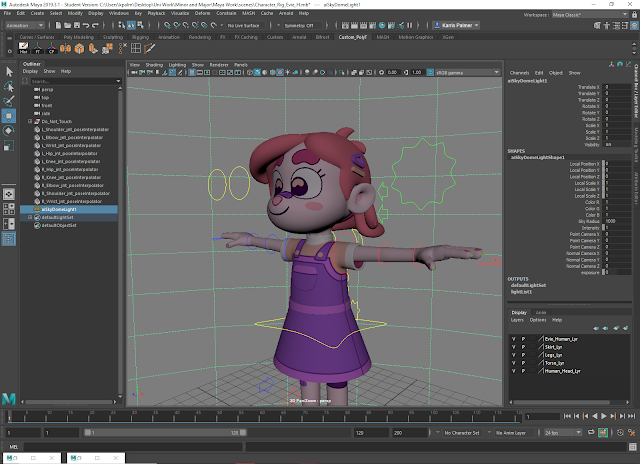Open the layer editor Options menu
The height and width of the screenshot is (464, 640).
tap(538, 320)
